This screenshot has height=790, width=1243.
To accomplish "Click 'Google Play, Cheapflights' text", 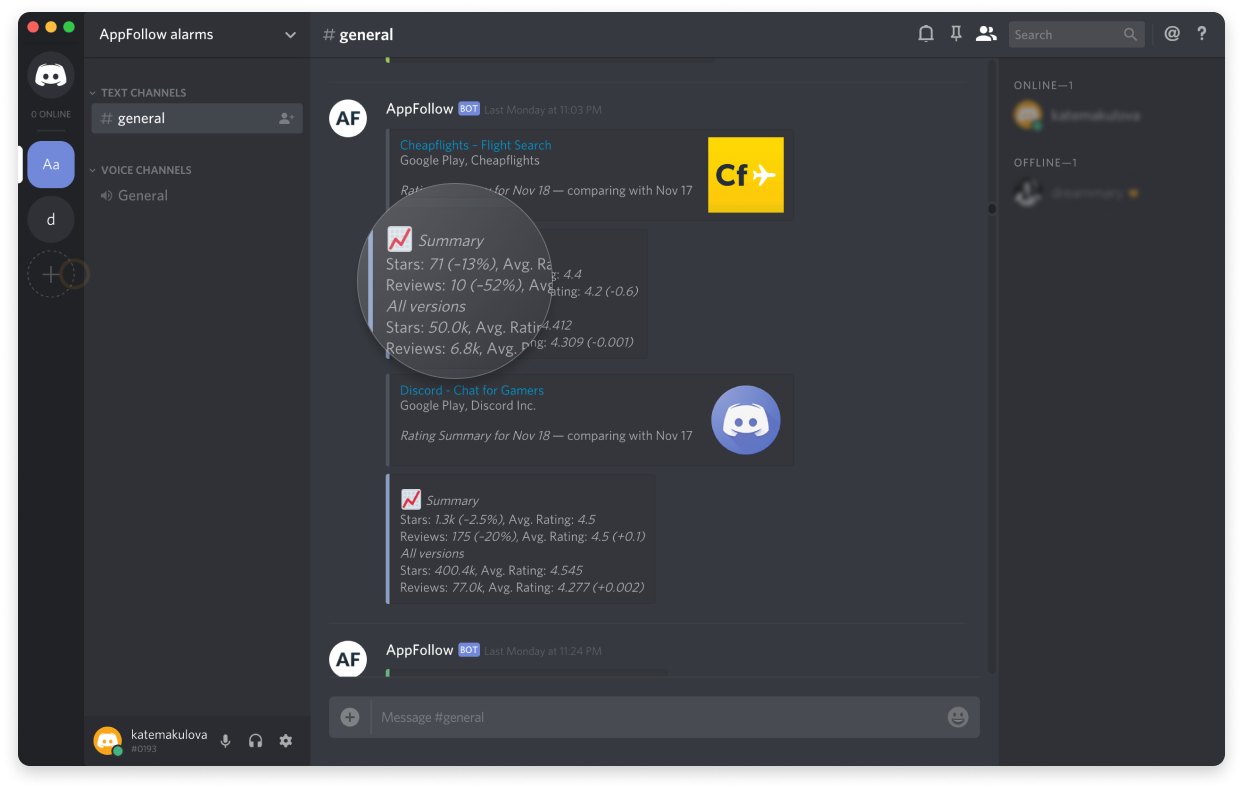I will pyautogui.click(x=470, y=160).
